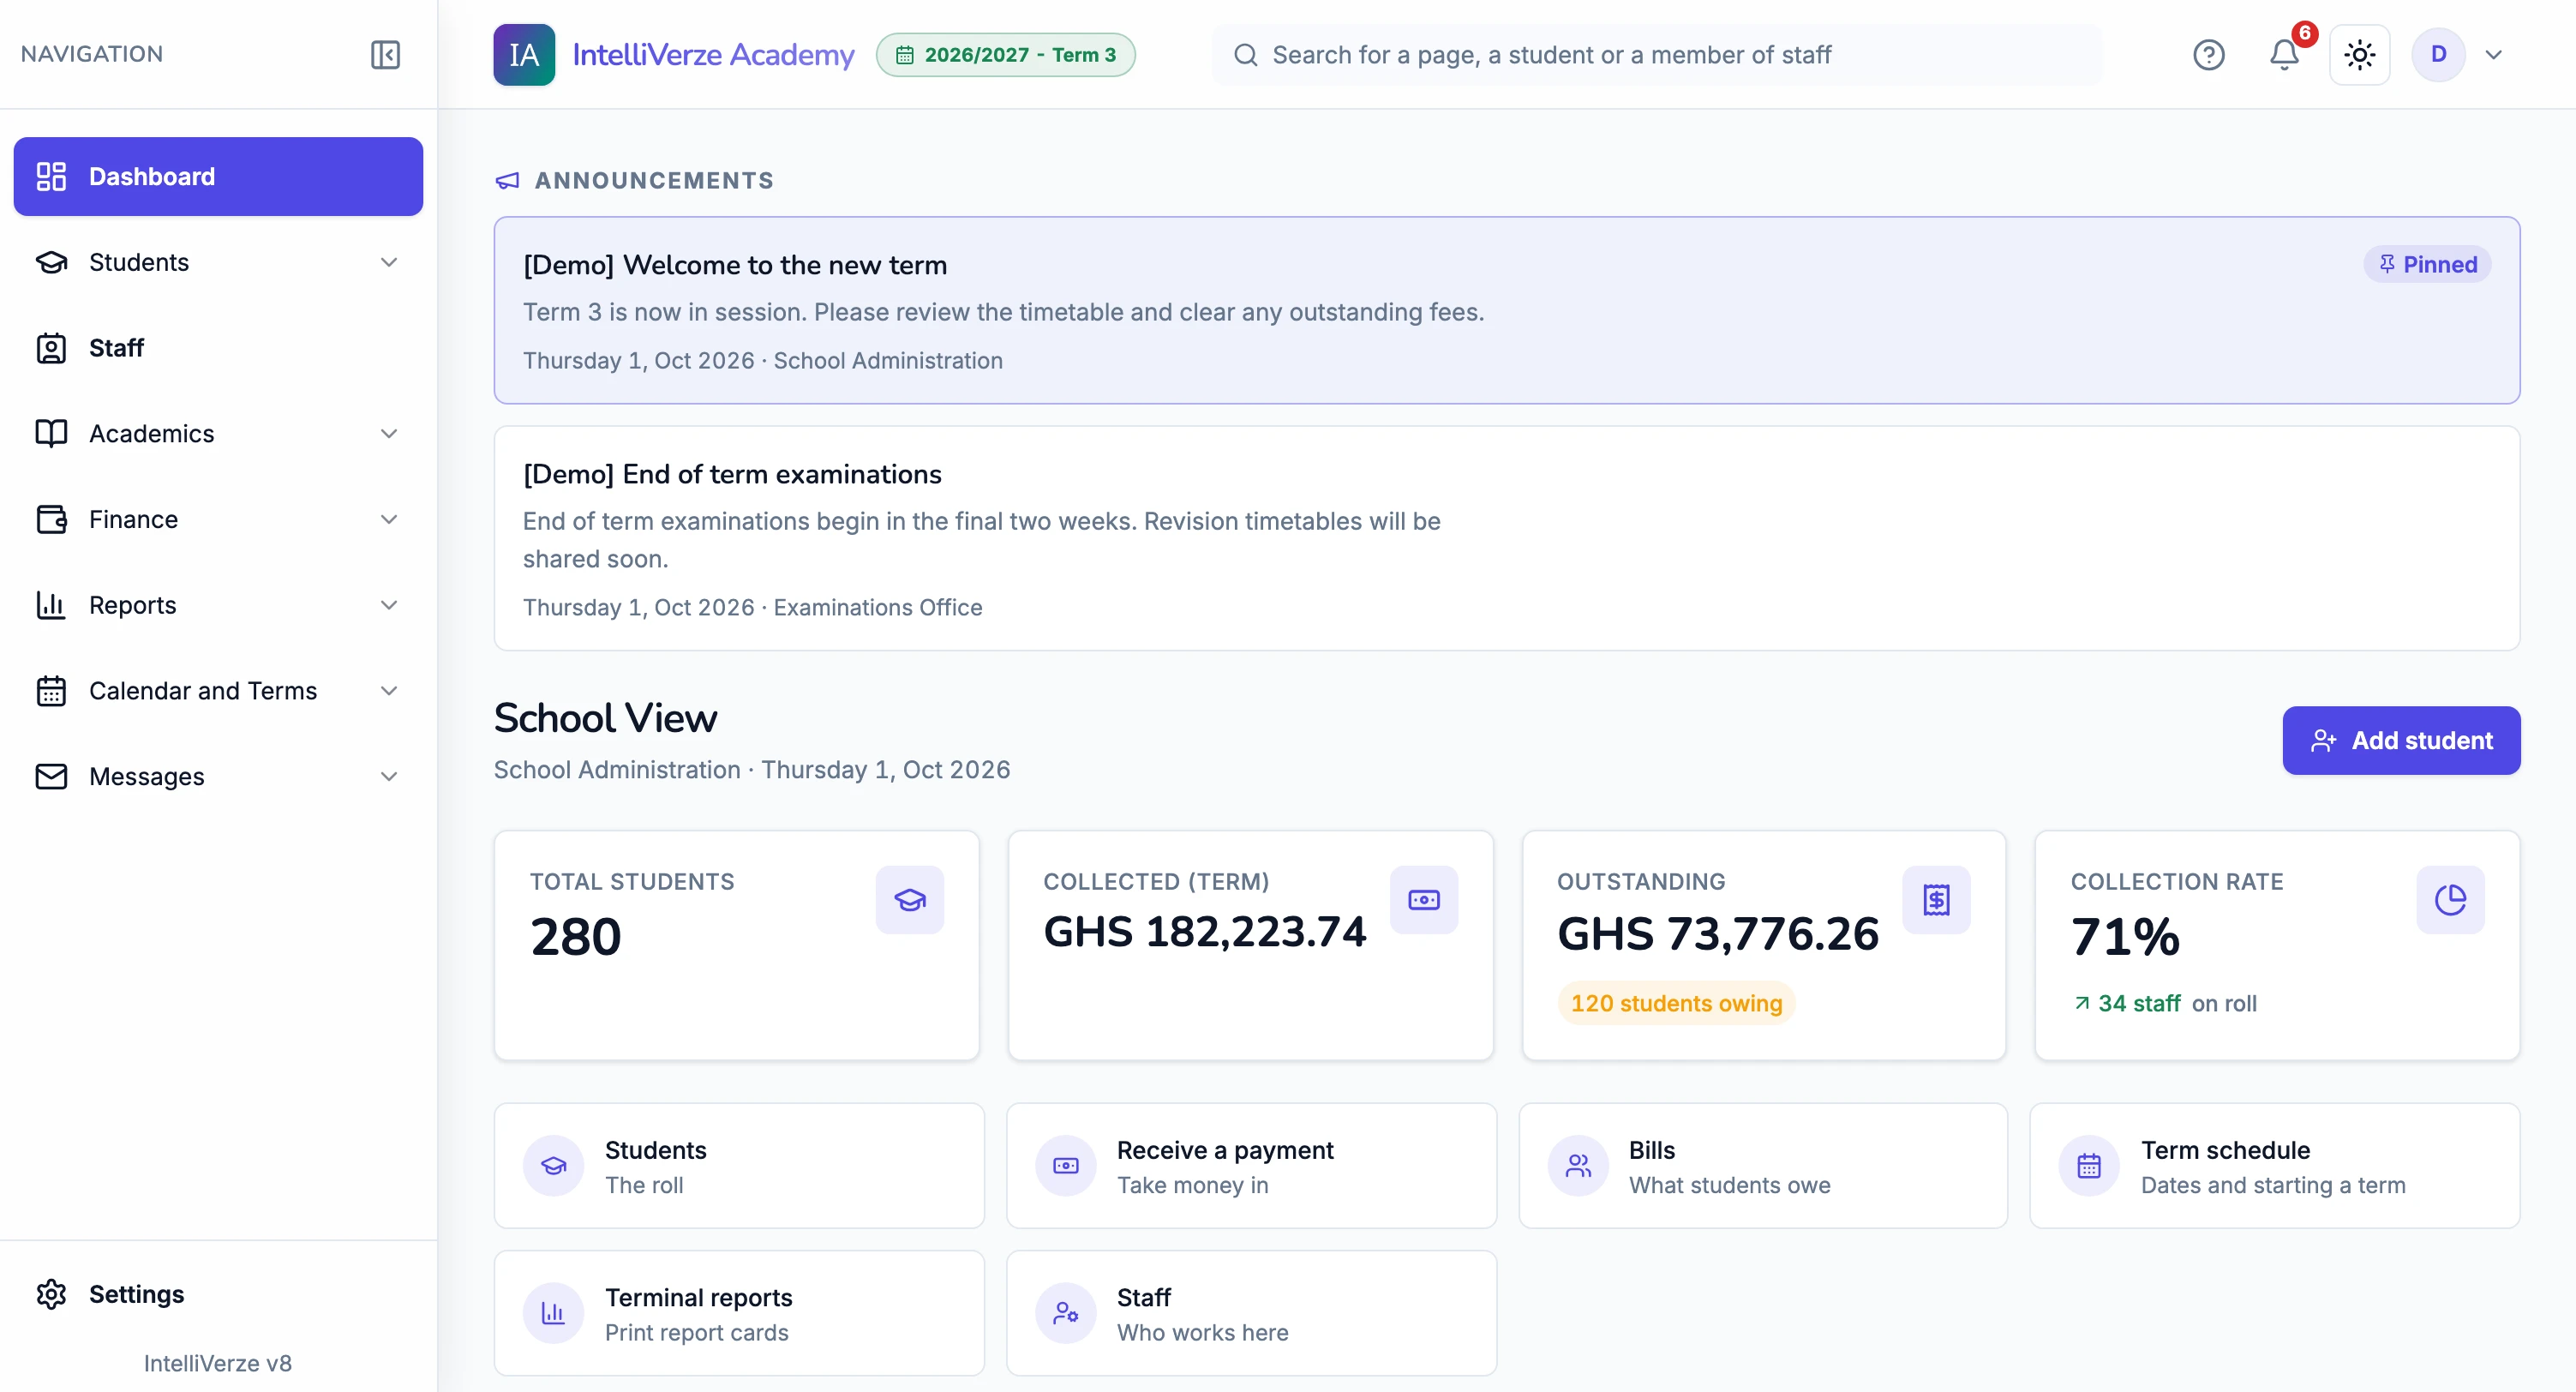Expand the Academics menu chevron

click(389, 433)
